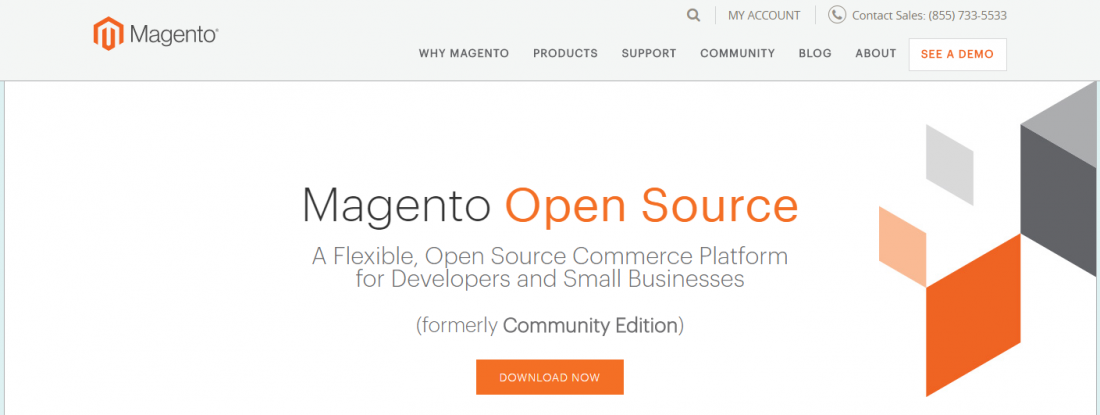The image size is (1100, 415).
Task: Click the phone icon beside Contact Sales
Action: [837, 15]
